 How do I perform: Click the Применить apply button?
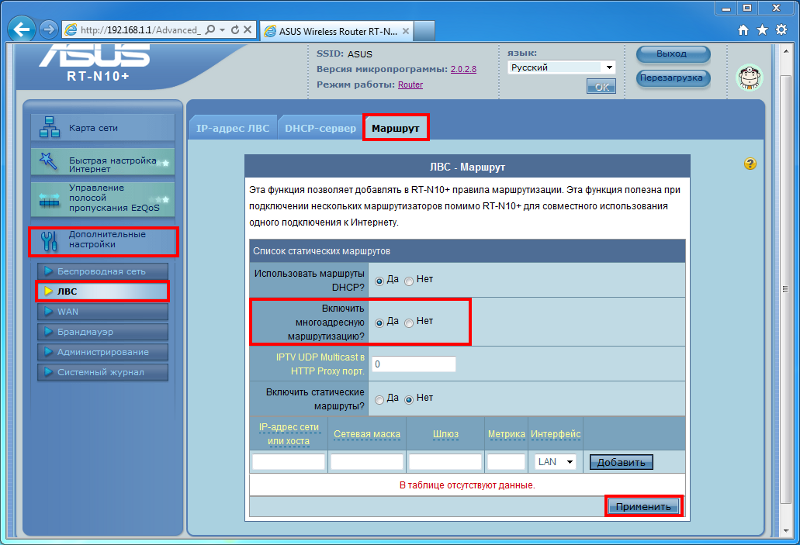(x=643, y=507)
